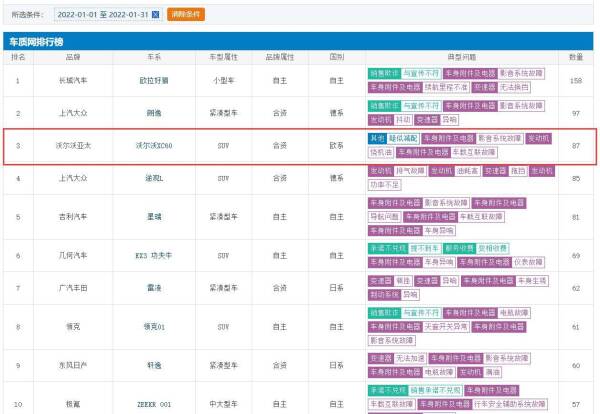Click the blue 其他 category tag
The height and width of the screenshot is (414, 600).
tap(377, 139)
